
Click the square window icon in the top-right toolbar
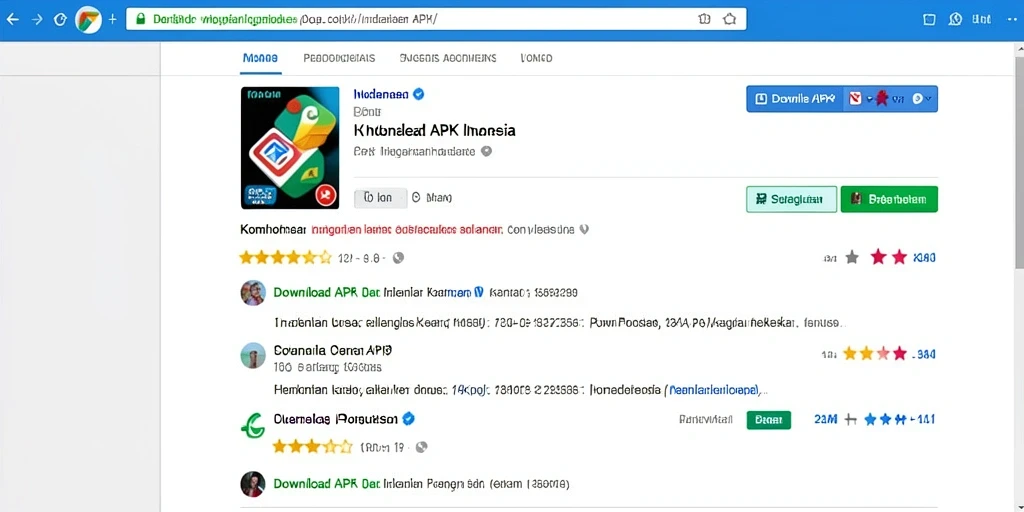pyautogui.click(x=929, y=20)
